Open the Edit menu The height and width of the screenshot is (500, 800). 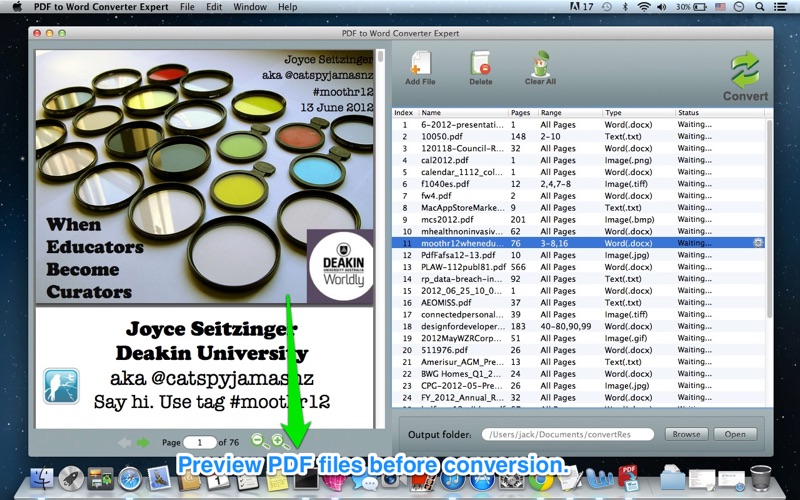pos(215,7)
